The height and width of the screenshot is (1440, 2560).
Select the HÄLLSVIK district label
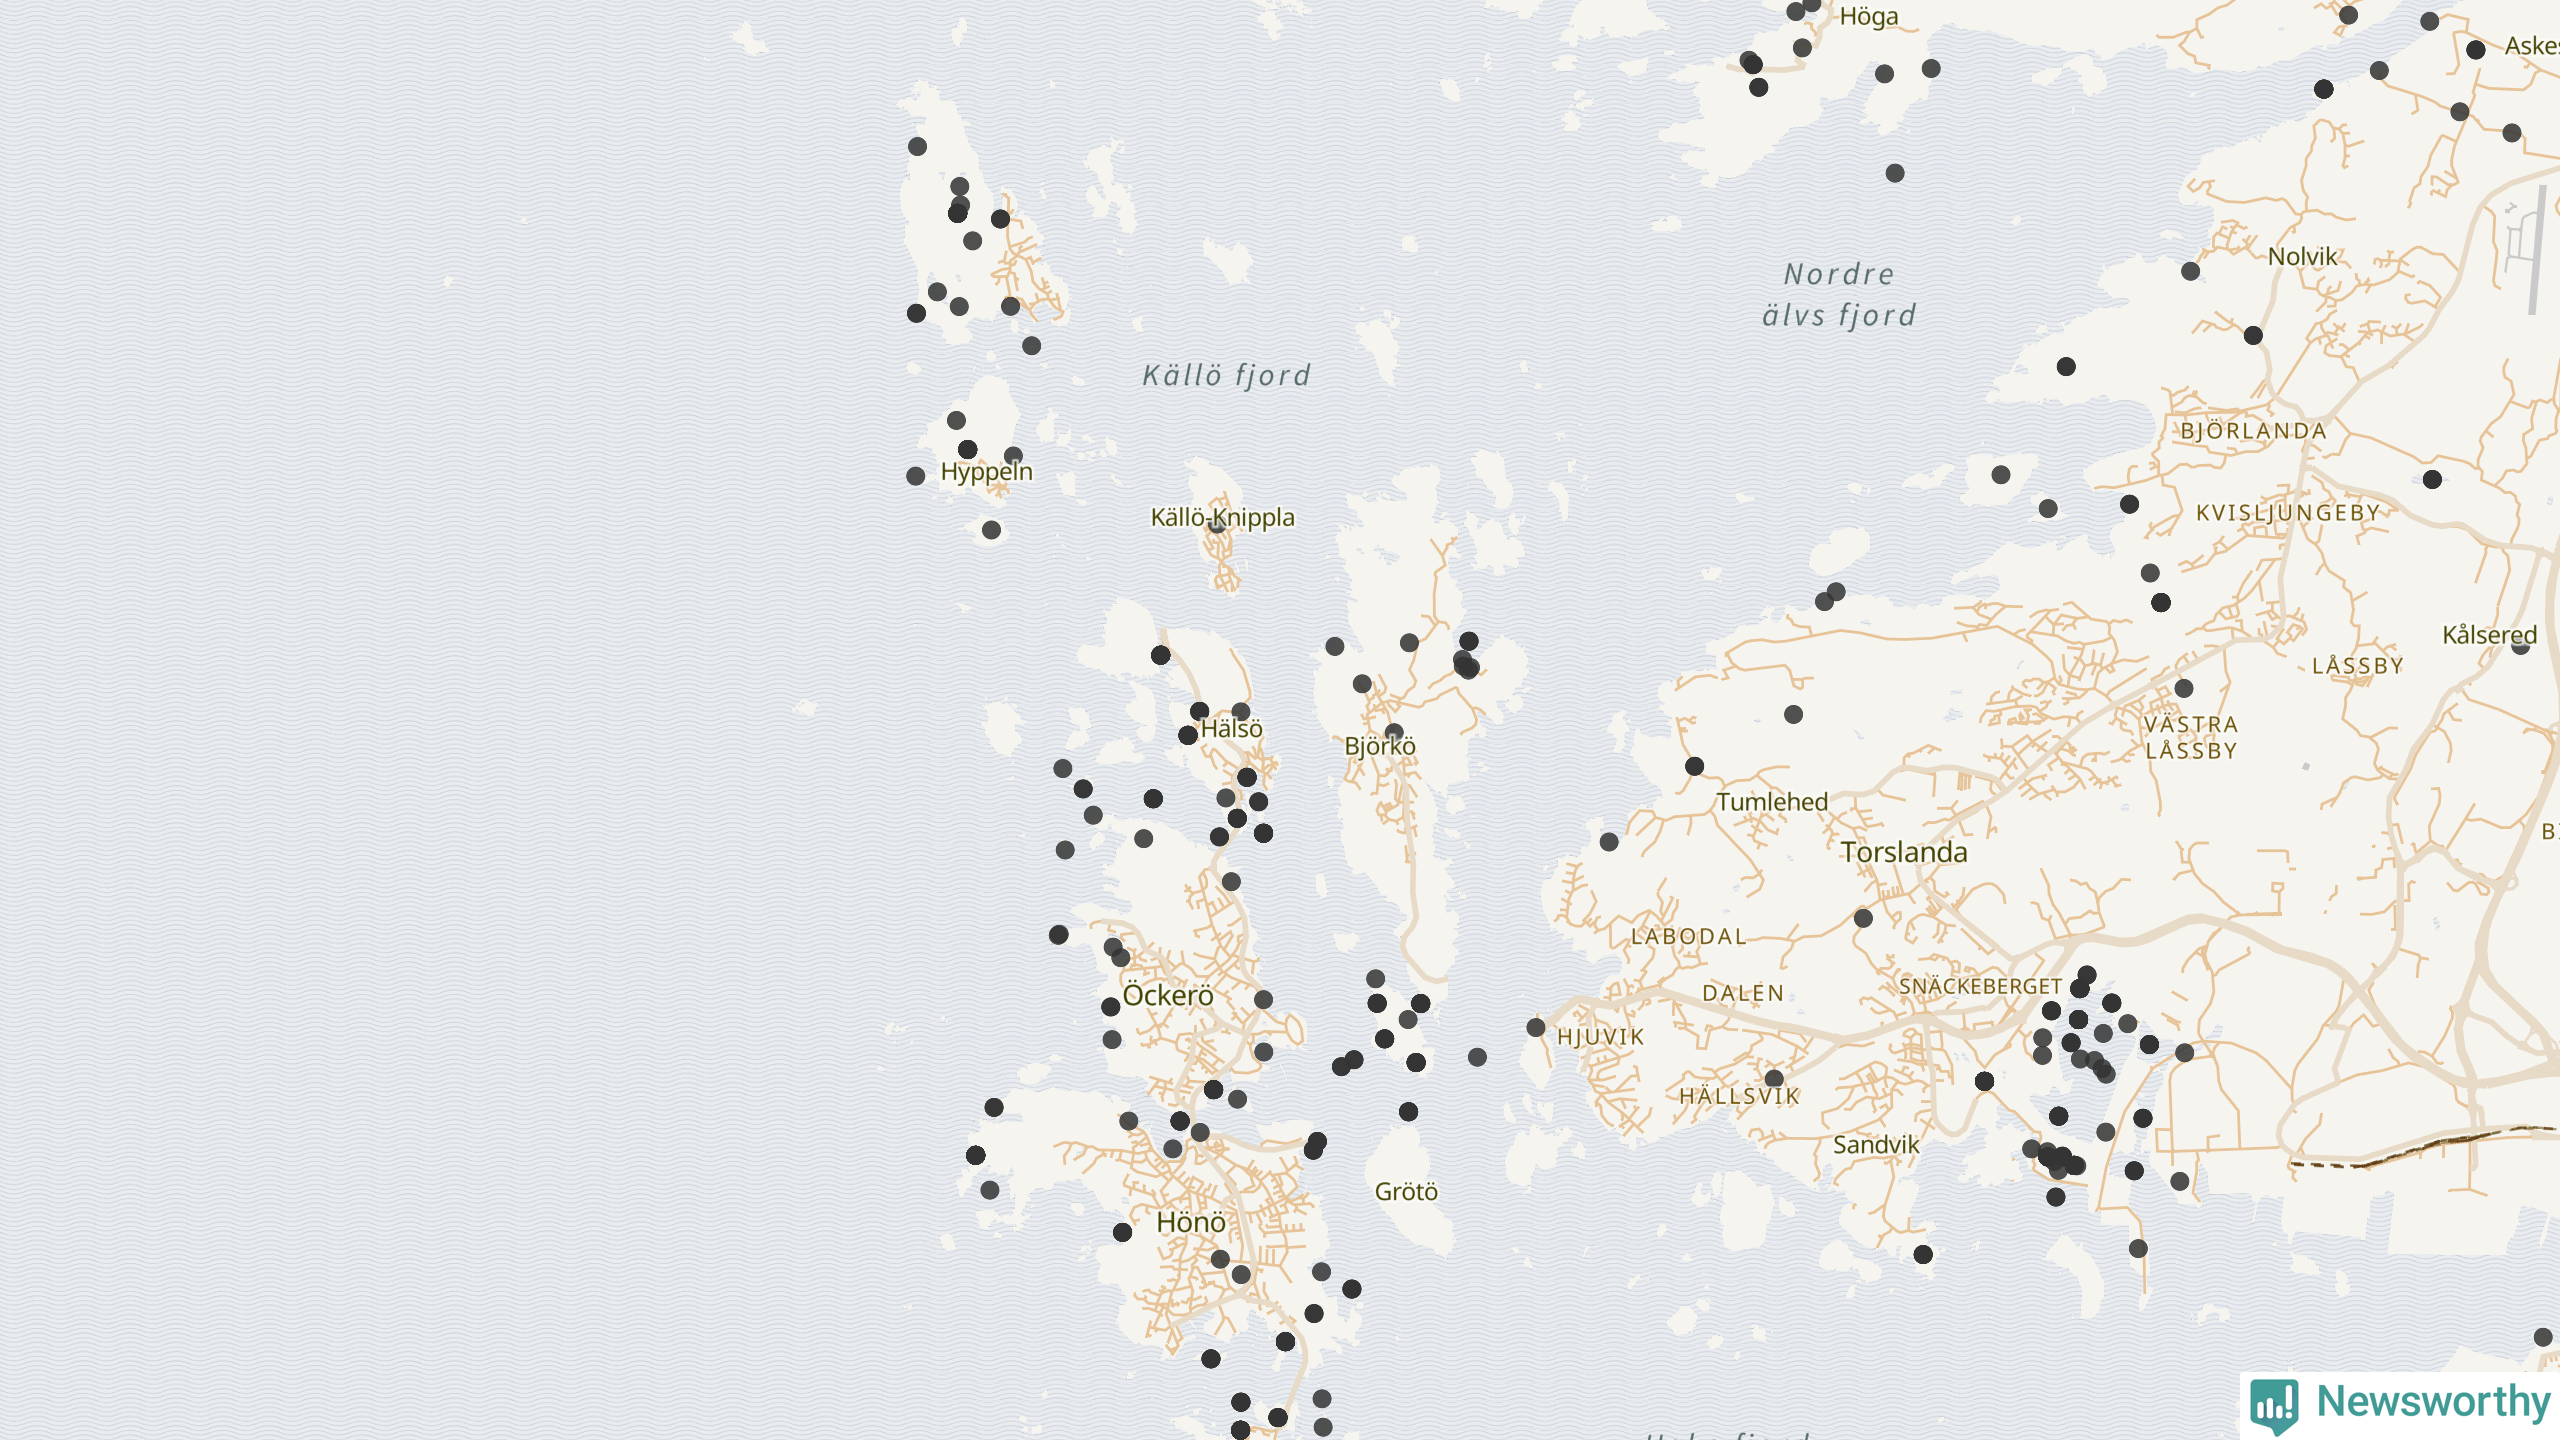coord(1740,1097)
